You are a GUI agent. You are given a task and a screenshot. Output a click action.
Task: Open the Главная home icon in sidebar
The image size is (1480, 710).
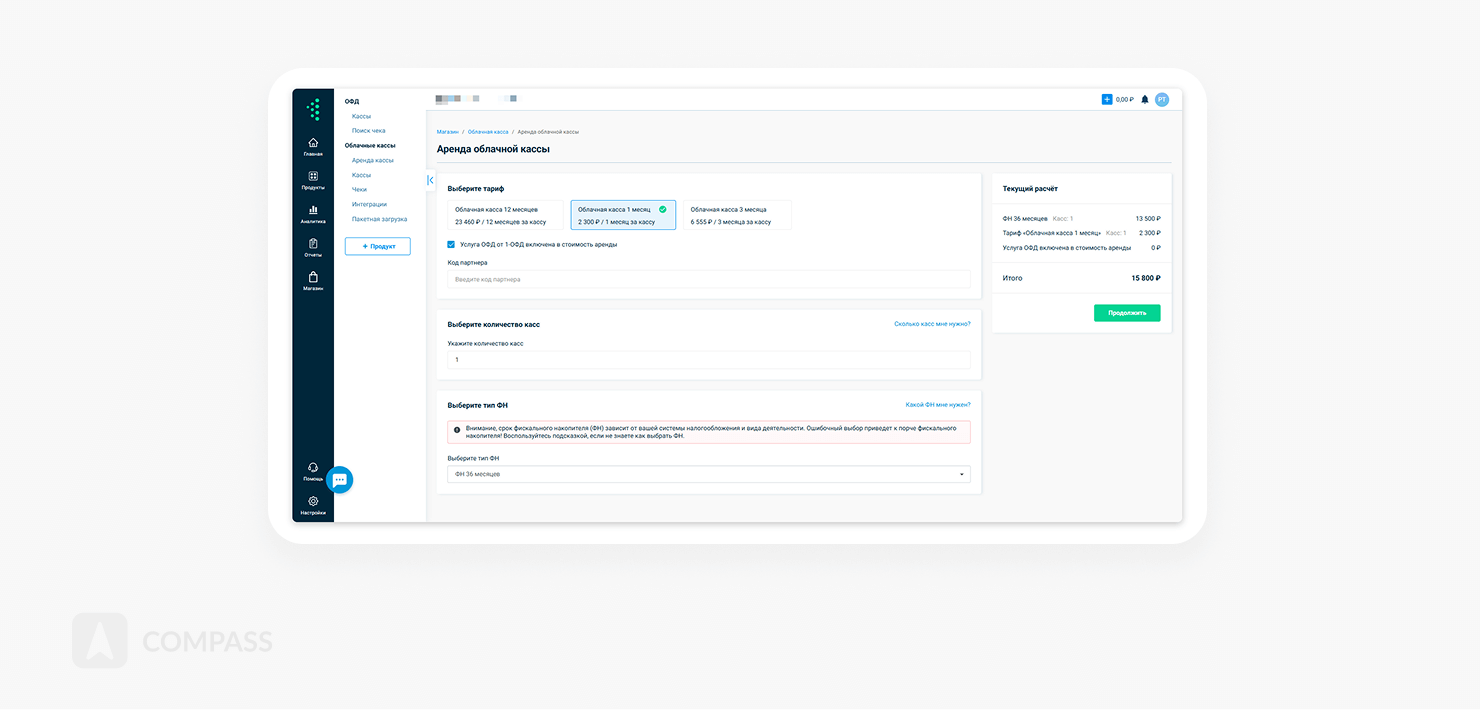(313, 143)
